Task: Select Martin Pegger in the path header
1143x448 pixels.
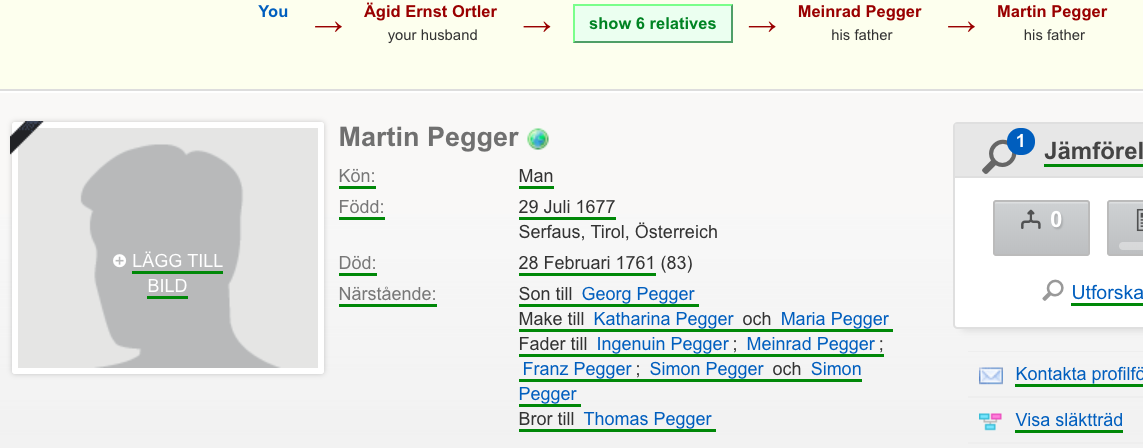Action: pos(1052,12)
